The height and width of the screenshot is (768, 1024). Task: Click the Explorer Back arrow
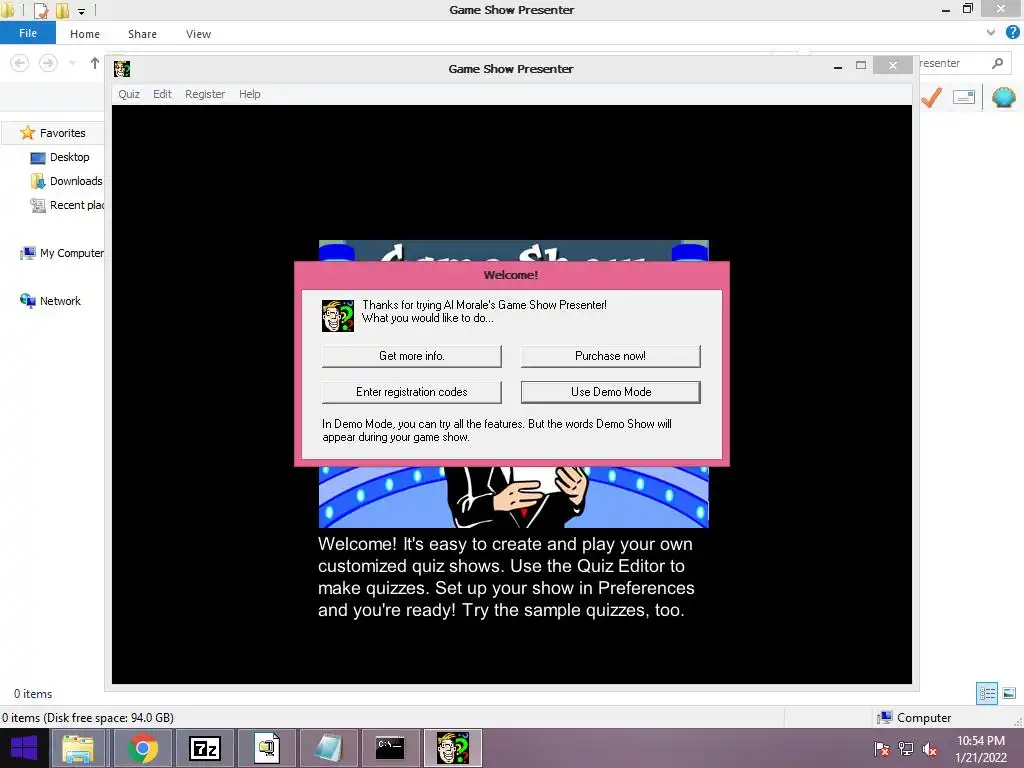click(x=20, y=63)
